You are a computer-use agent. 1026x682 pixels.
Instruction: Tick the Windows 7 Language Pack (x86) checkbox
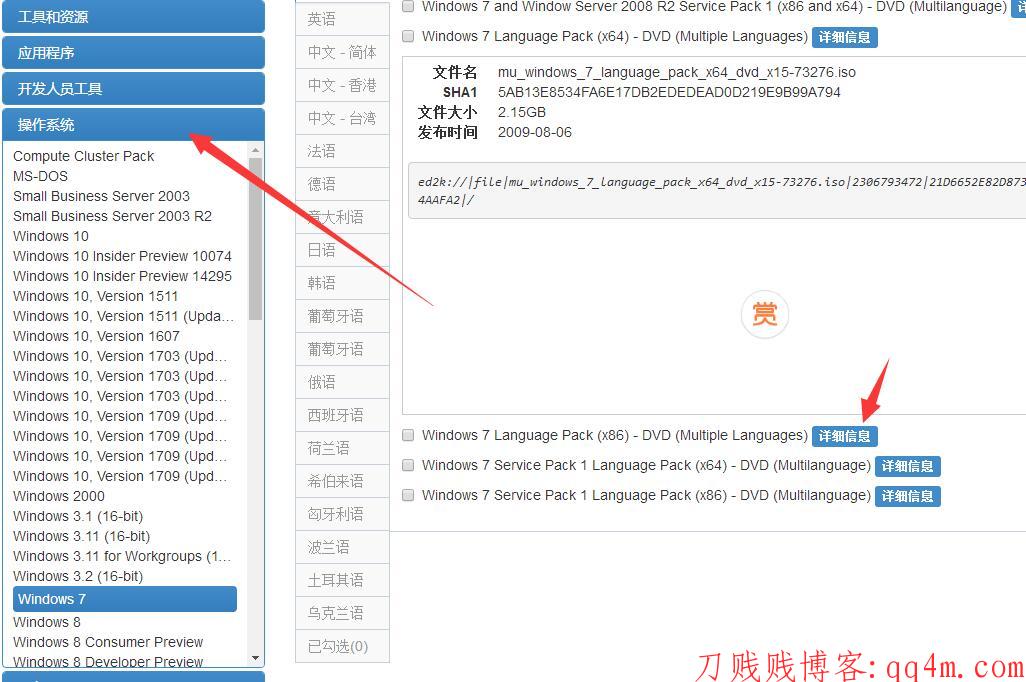408,435
